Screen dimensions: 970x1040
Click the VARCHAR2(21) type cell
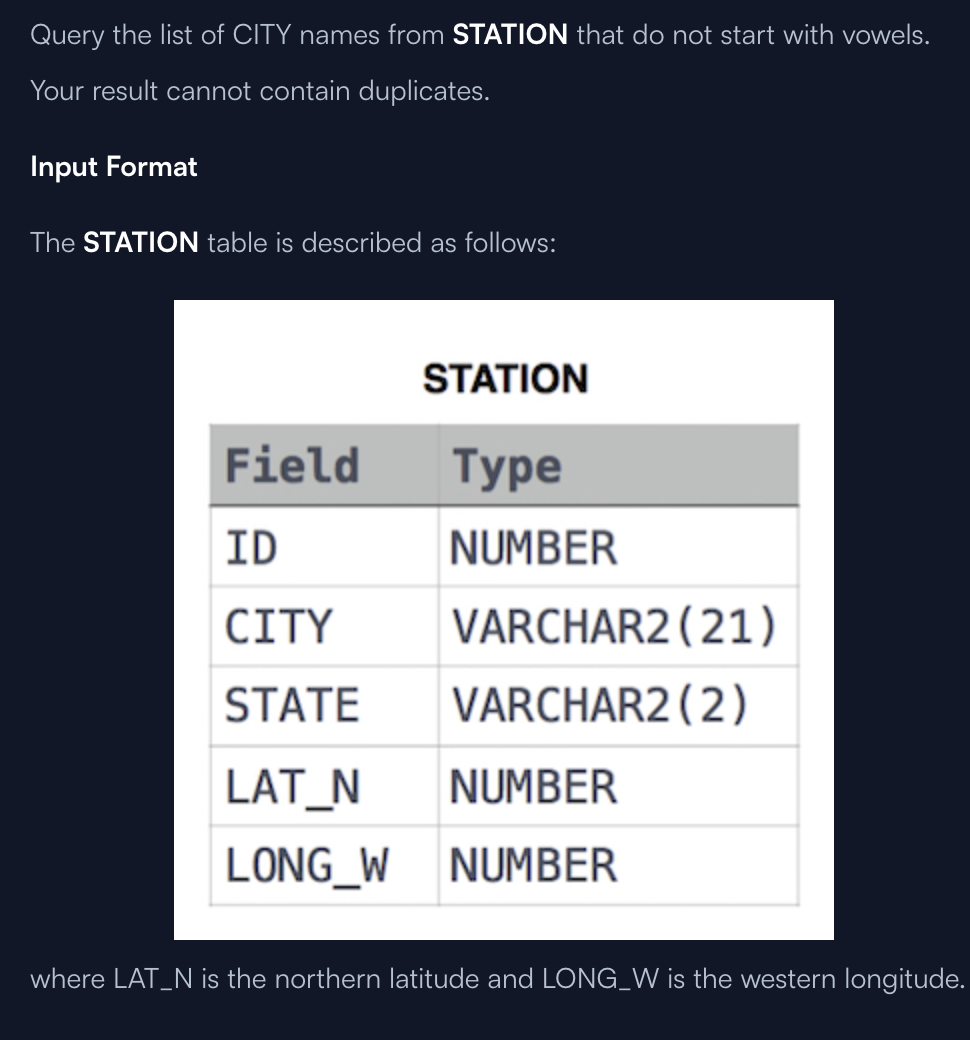pyautogui.click(x=613, y=627)
